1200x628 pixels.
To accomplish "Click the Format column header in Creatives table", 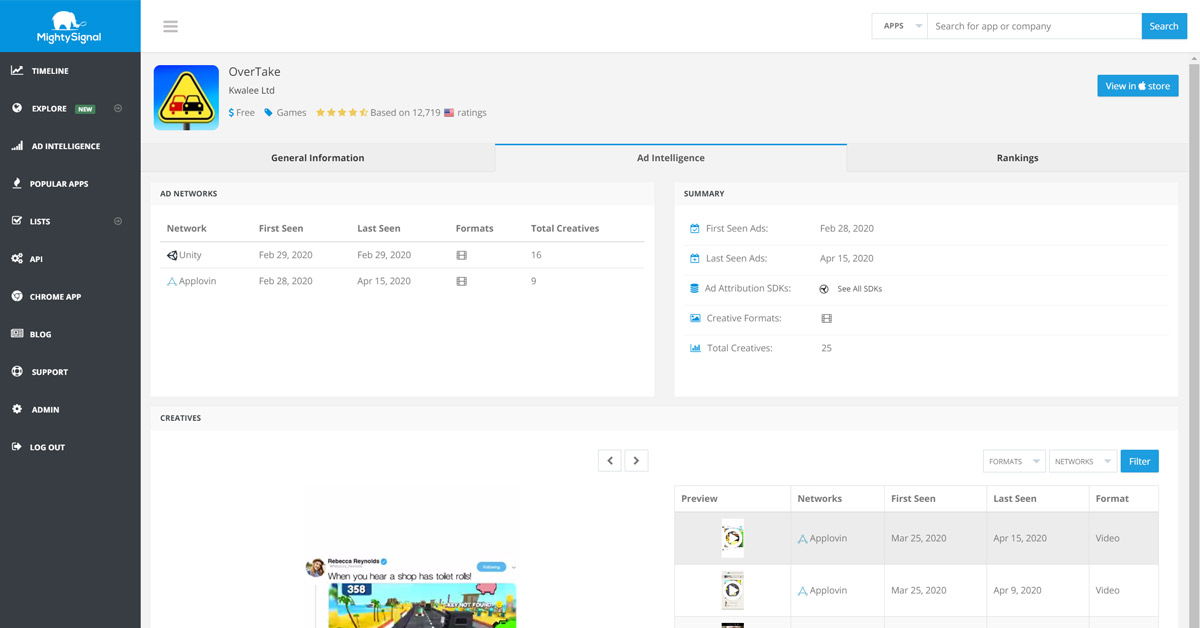I will coord(1112,499).
